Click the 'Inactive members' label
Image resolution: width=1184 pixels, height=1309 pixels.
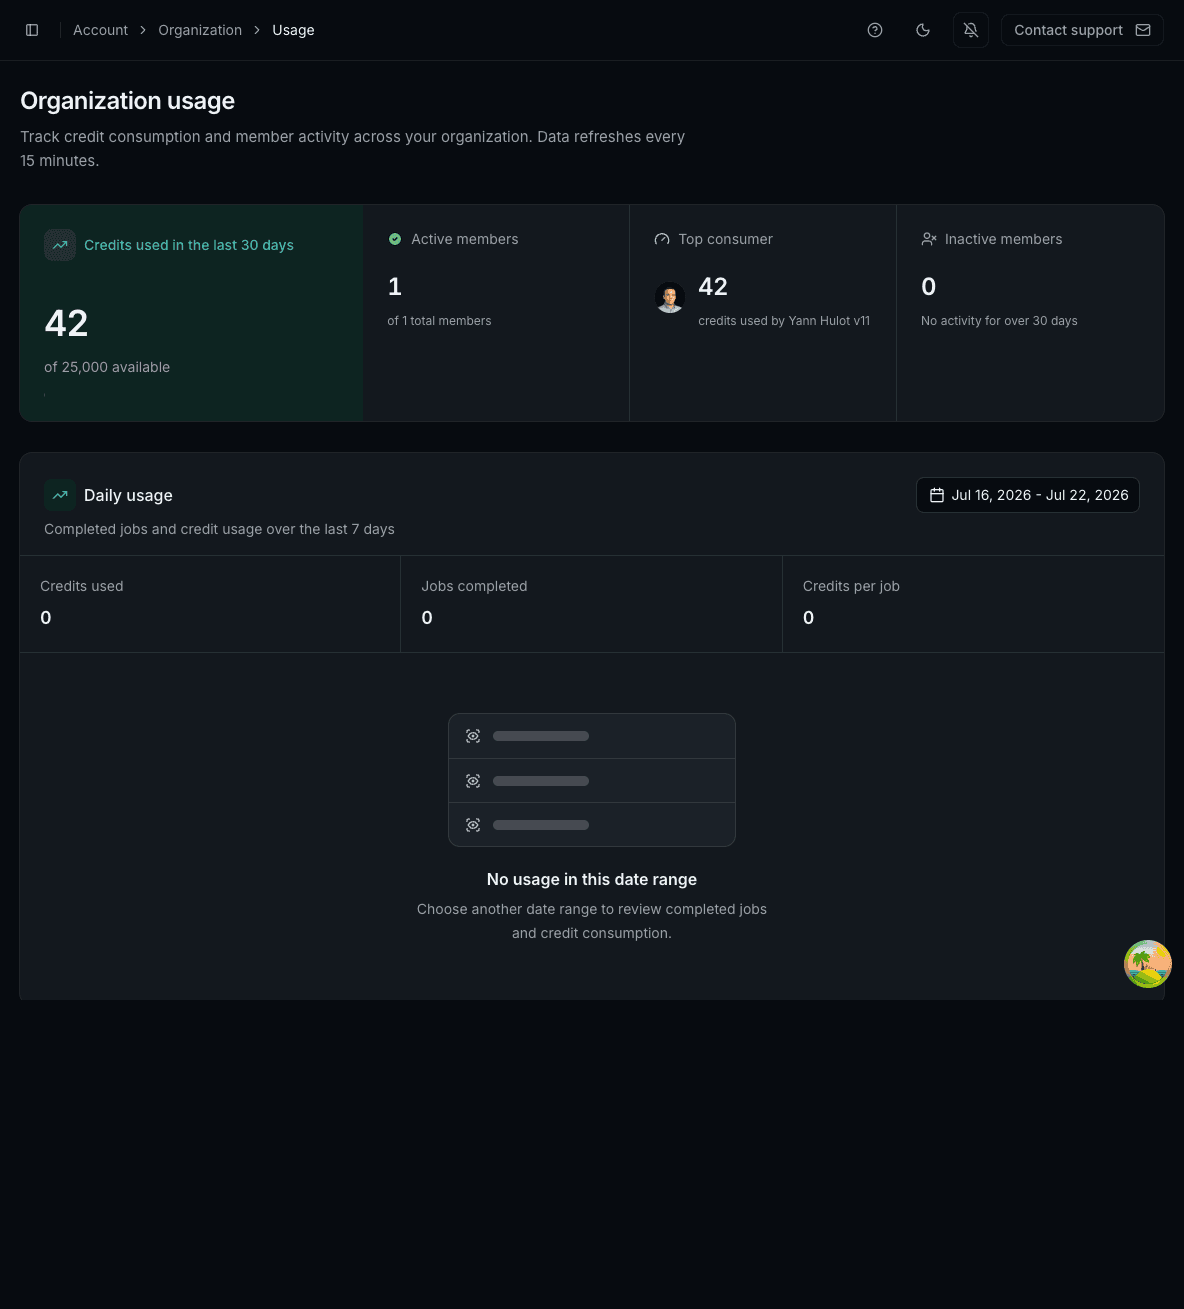click(1003, 239)
